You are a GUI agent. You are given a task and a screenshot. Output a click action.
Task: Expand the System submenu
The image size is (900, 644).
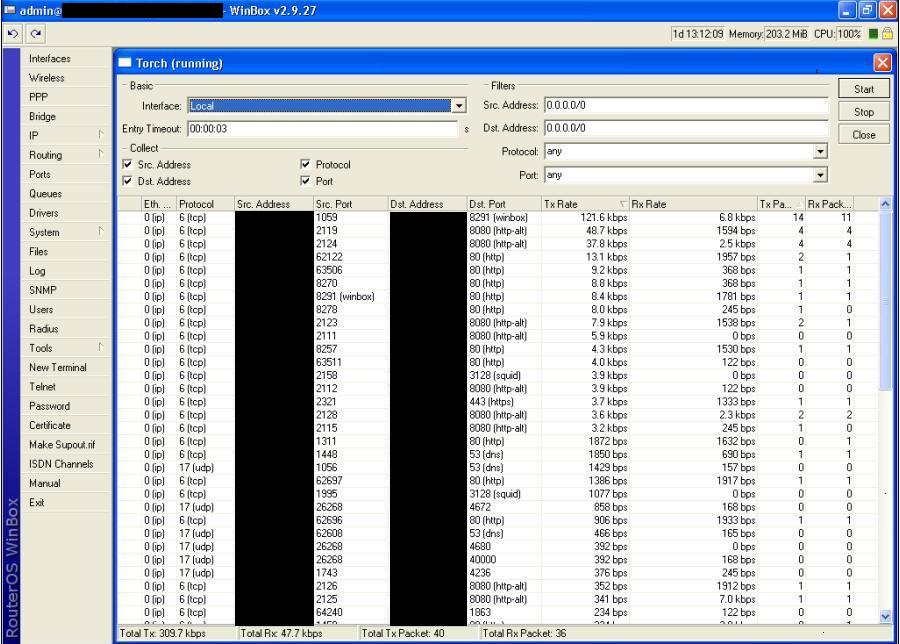pos(65,232)
